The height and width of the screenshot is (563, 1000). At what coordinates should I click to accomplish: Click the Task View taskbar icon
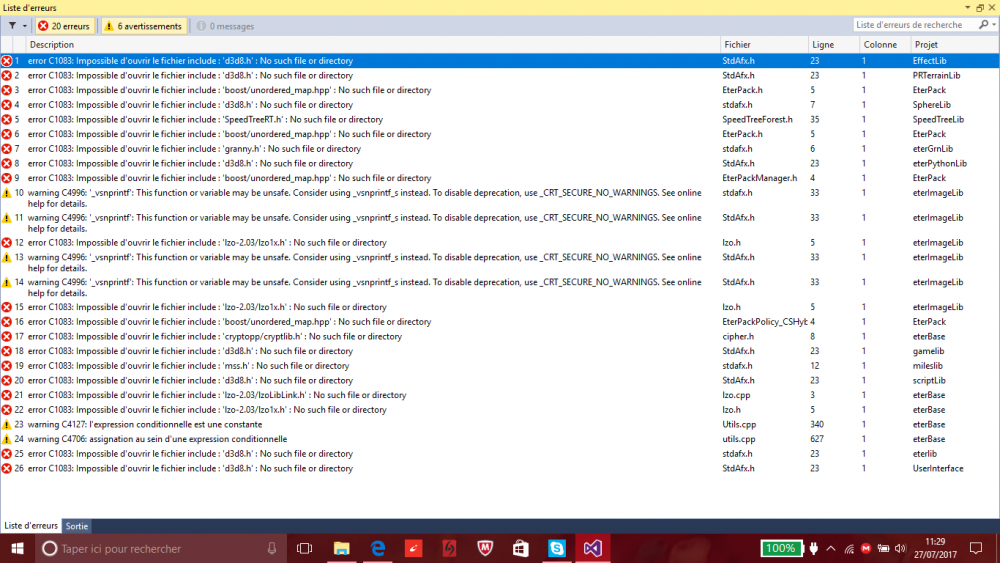(305, 548)
